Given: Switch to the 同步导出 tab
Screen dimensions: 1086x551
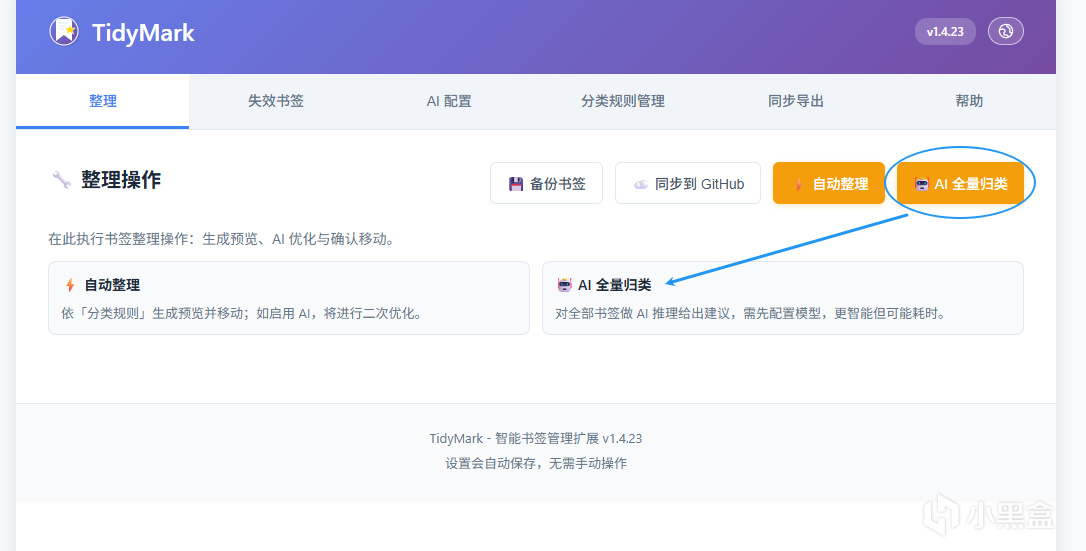Looking at the screenshot, I should coord(796,101).
